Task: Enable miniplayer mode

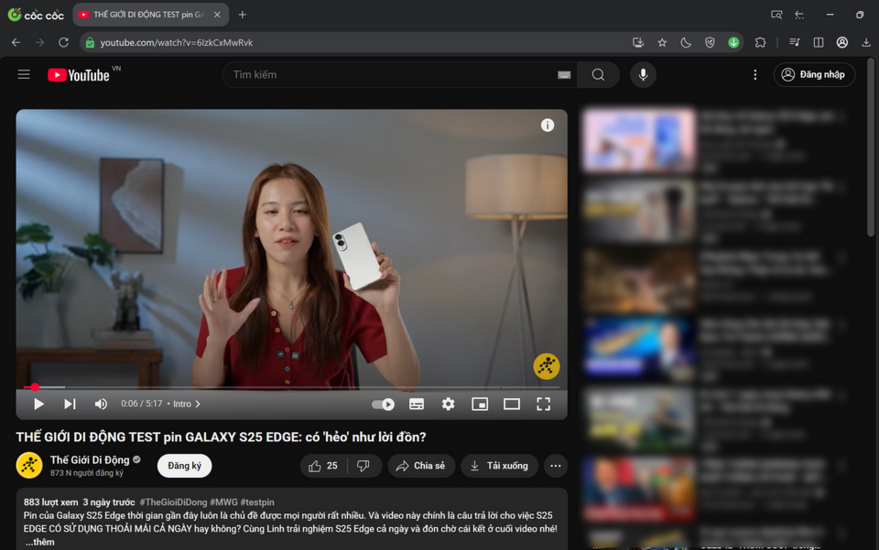Action: pos(480,404)
